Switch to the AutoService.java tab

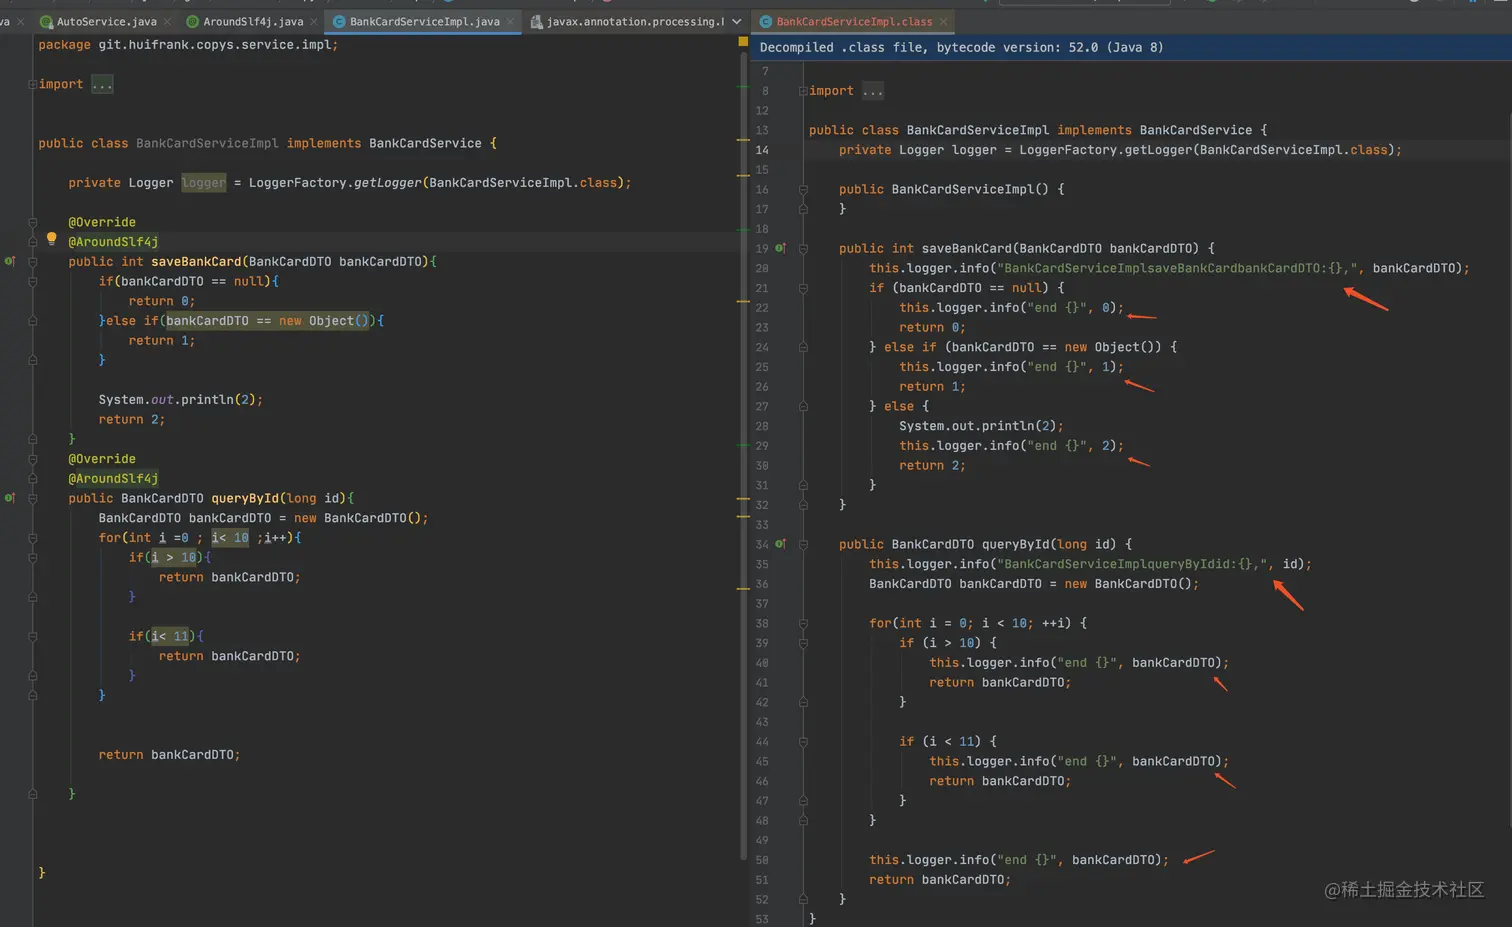(106, 21)
